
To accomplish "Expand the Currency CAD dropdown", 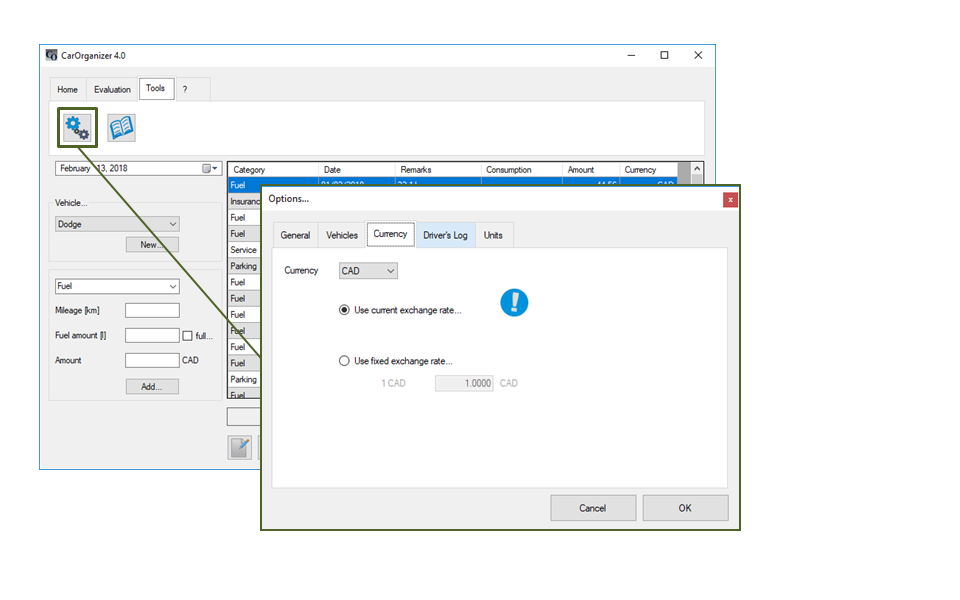I will pos(368,271).
